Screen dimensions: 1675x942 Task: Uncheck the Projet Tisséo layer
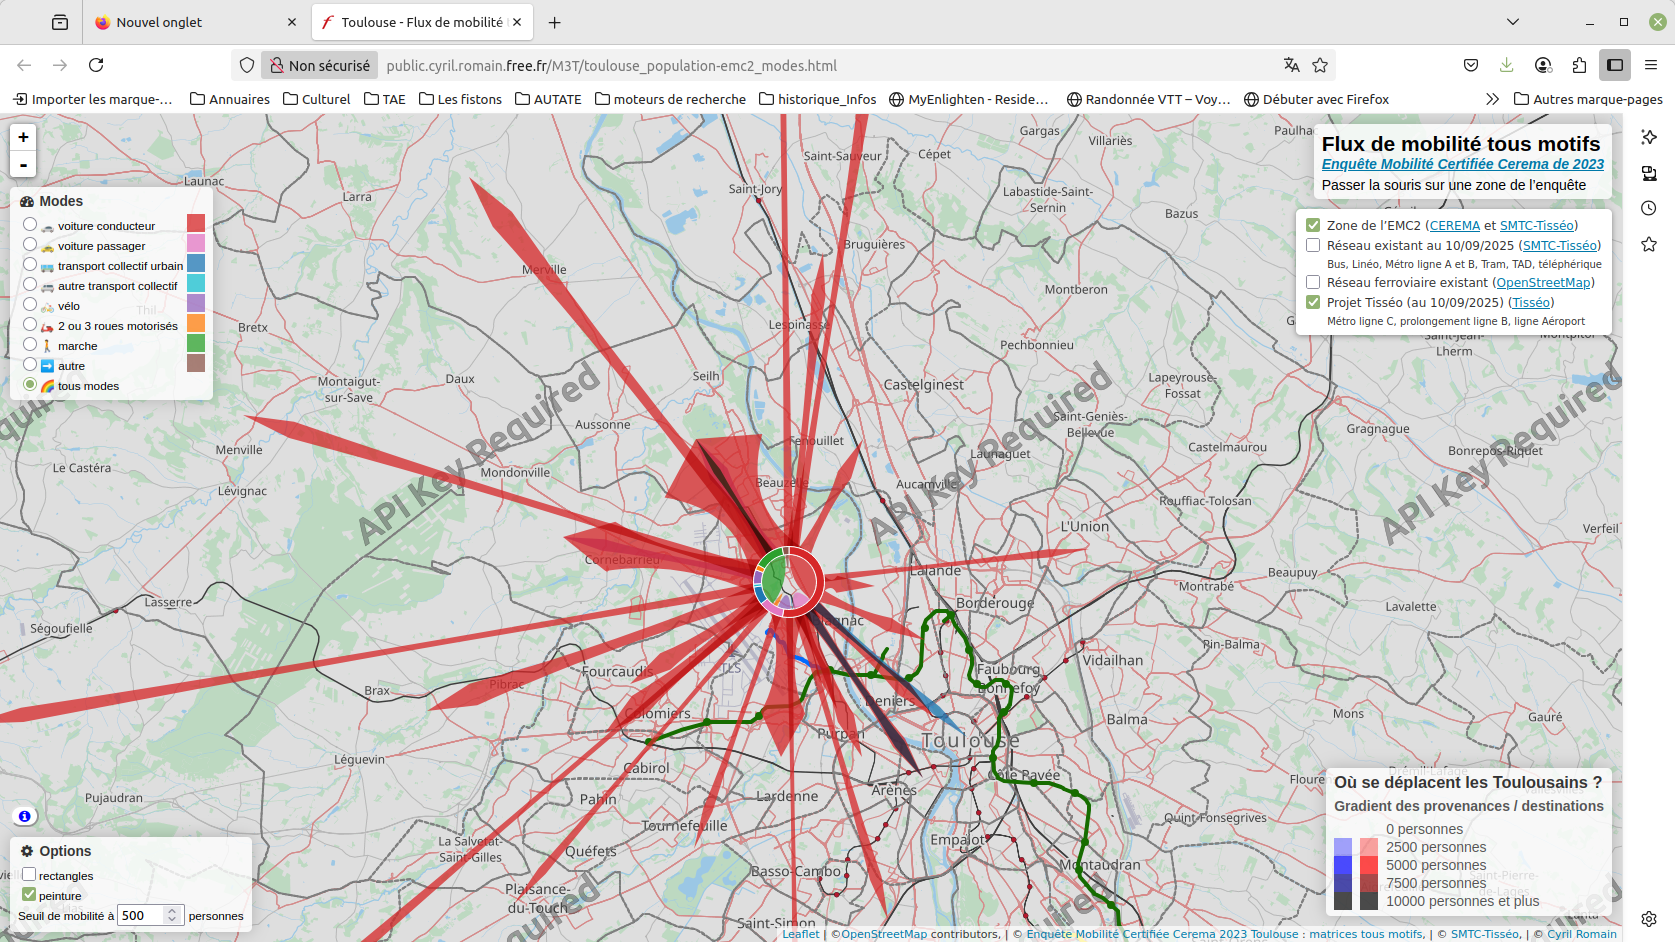1313,302
